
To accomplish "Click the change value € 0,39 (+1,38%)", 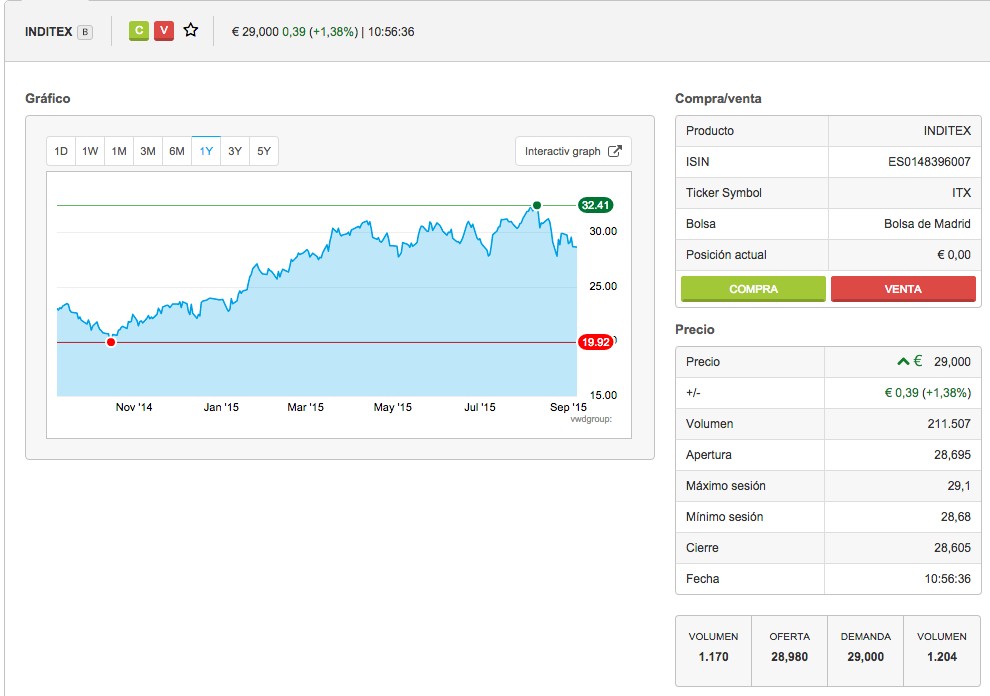I will coord(927,393).
